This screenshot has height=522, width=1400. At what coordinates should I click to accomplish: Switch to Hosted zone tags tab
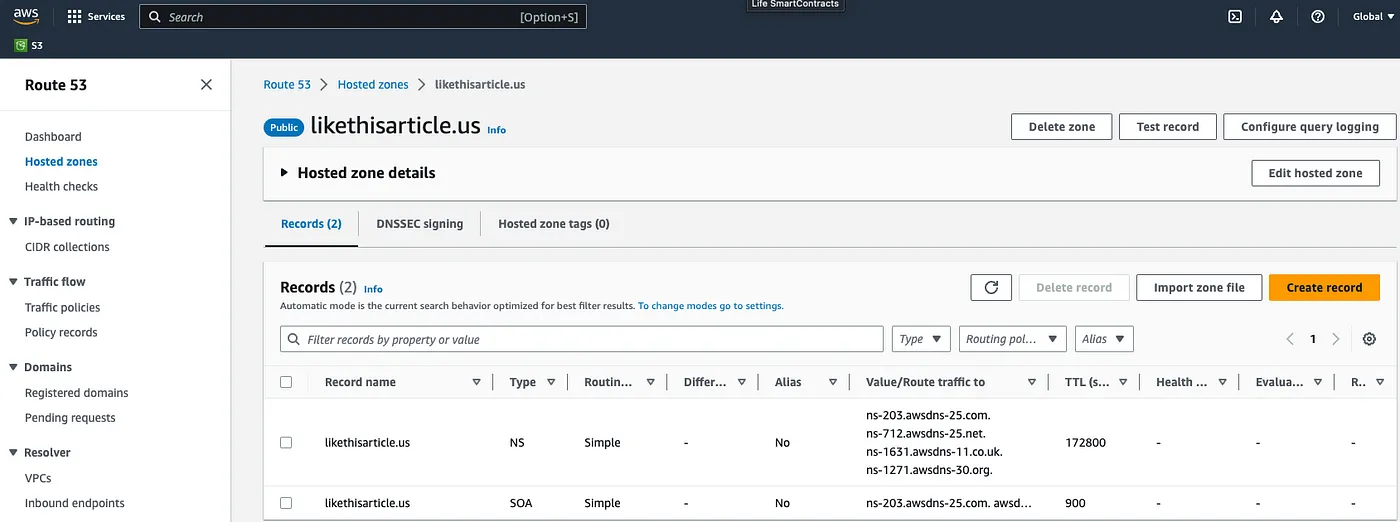(554, 224)
